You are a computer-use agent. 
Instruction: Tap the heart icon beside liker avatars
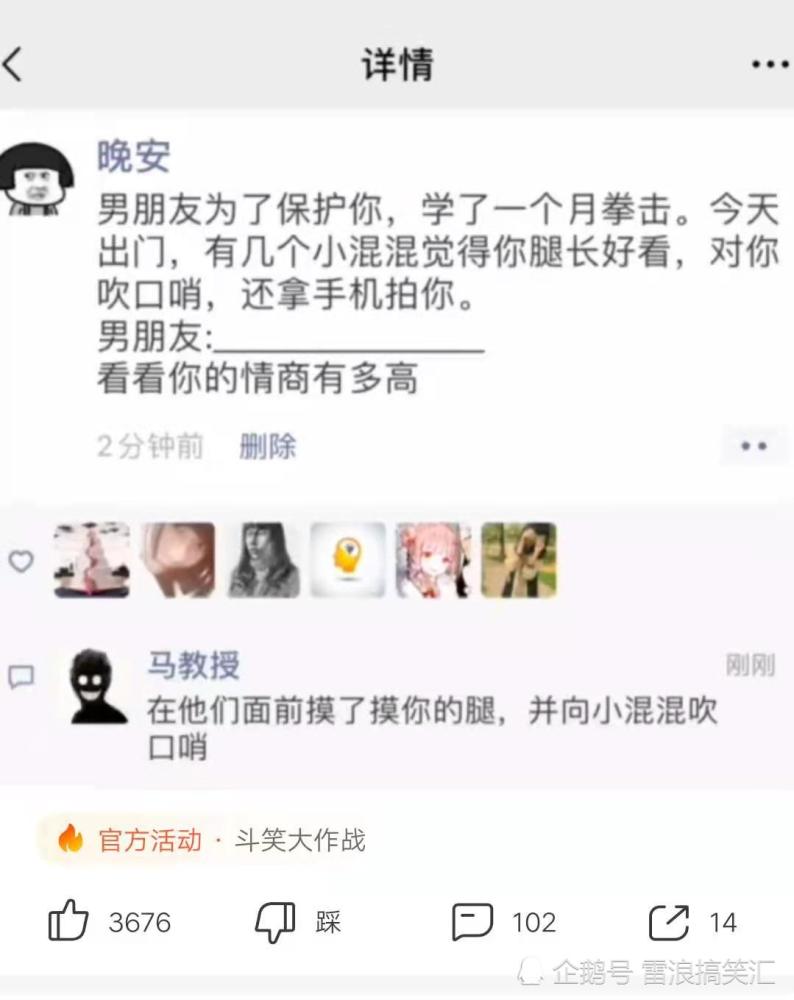[x=20, y=561]
